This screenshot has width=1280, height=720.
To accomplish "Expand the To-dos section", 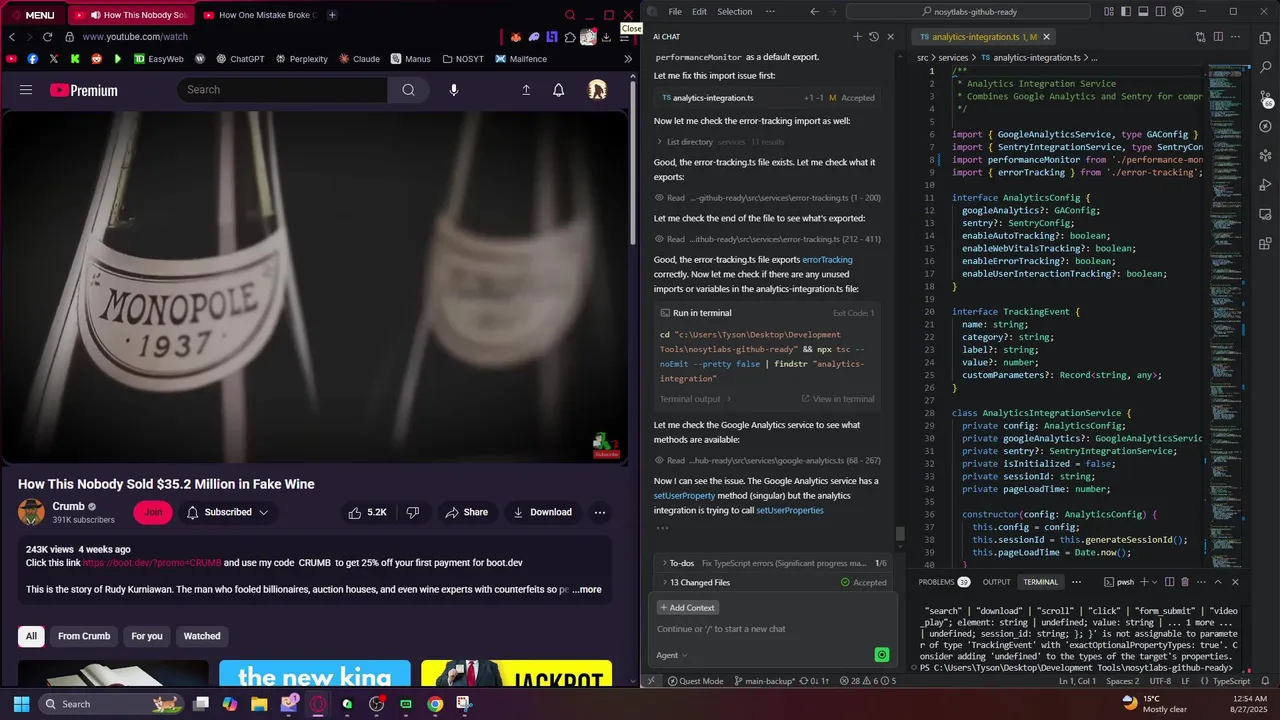I will (773, 563).
